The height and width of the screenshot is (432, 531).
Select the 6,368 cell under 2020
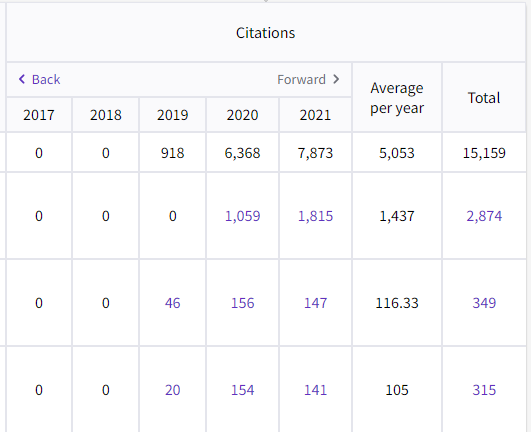(x=242, y=153)
